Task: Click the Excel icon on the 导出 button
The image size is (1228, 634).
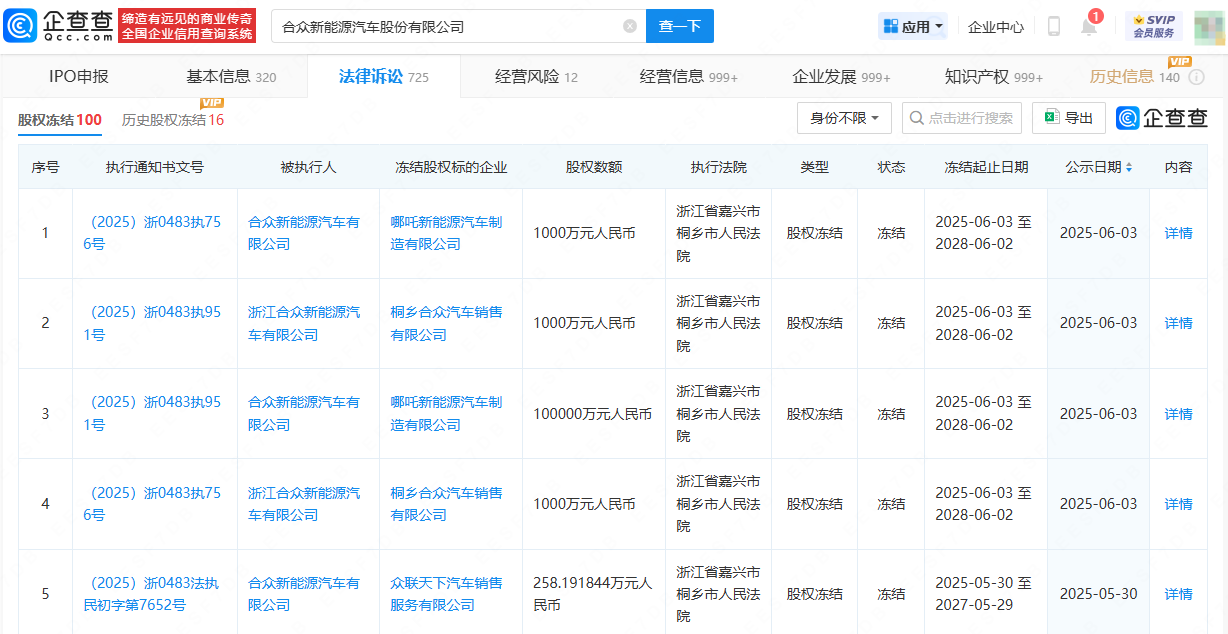Action: (x=1051, y=118)
